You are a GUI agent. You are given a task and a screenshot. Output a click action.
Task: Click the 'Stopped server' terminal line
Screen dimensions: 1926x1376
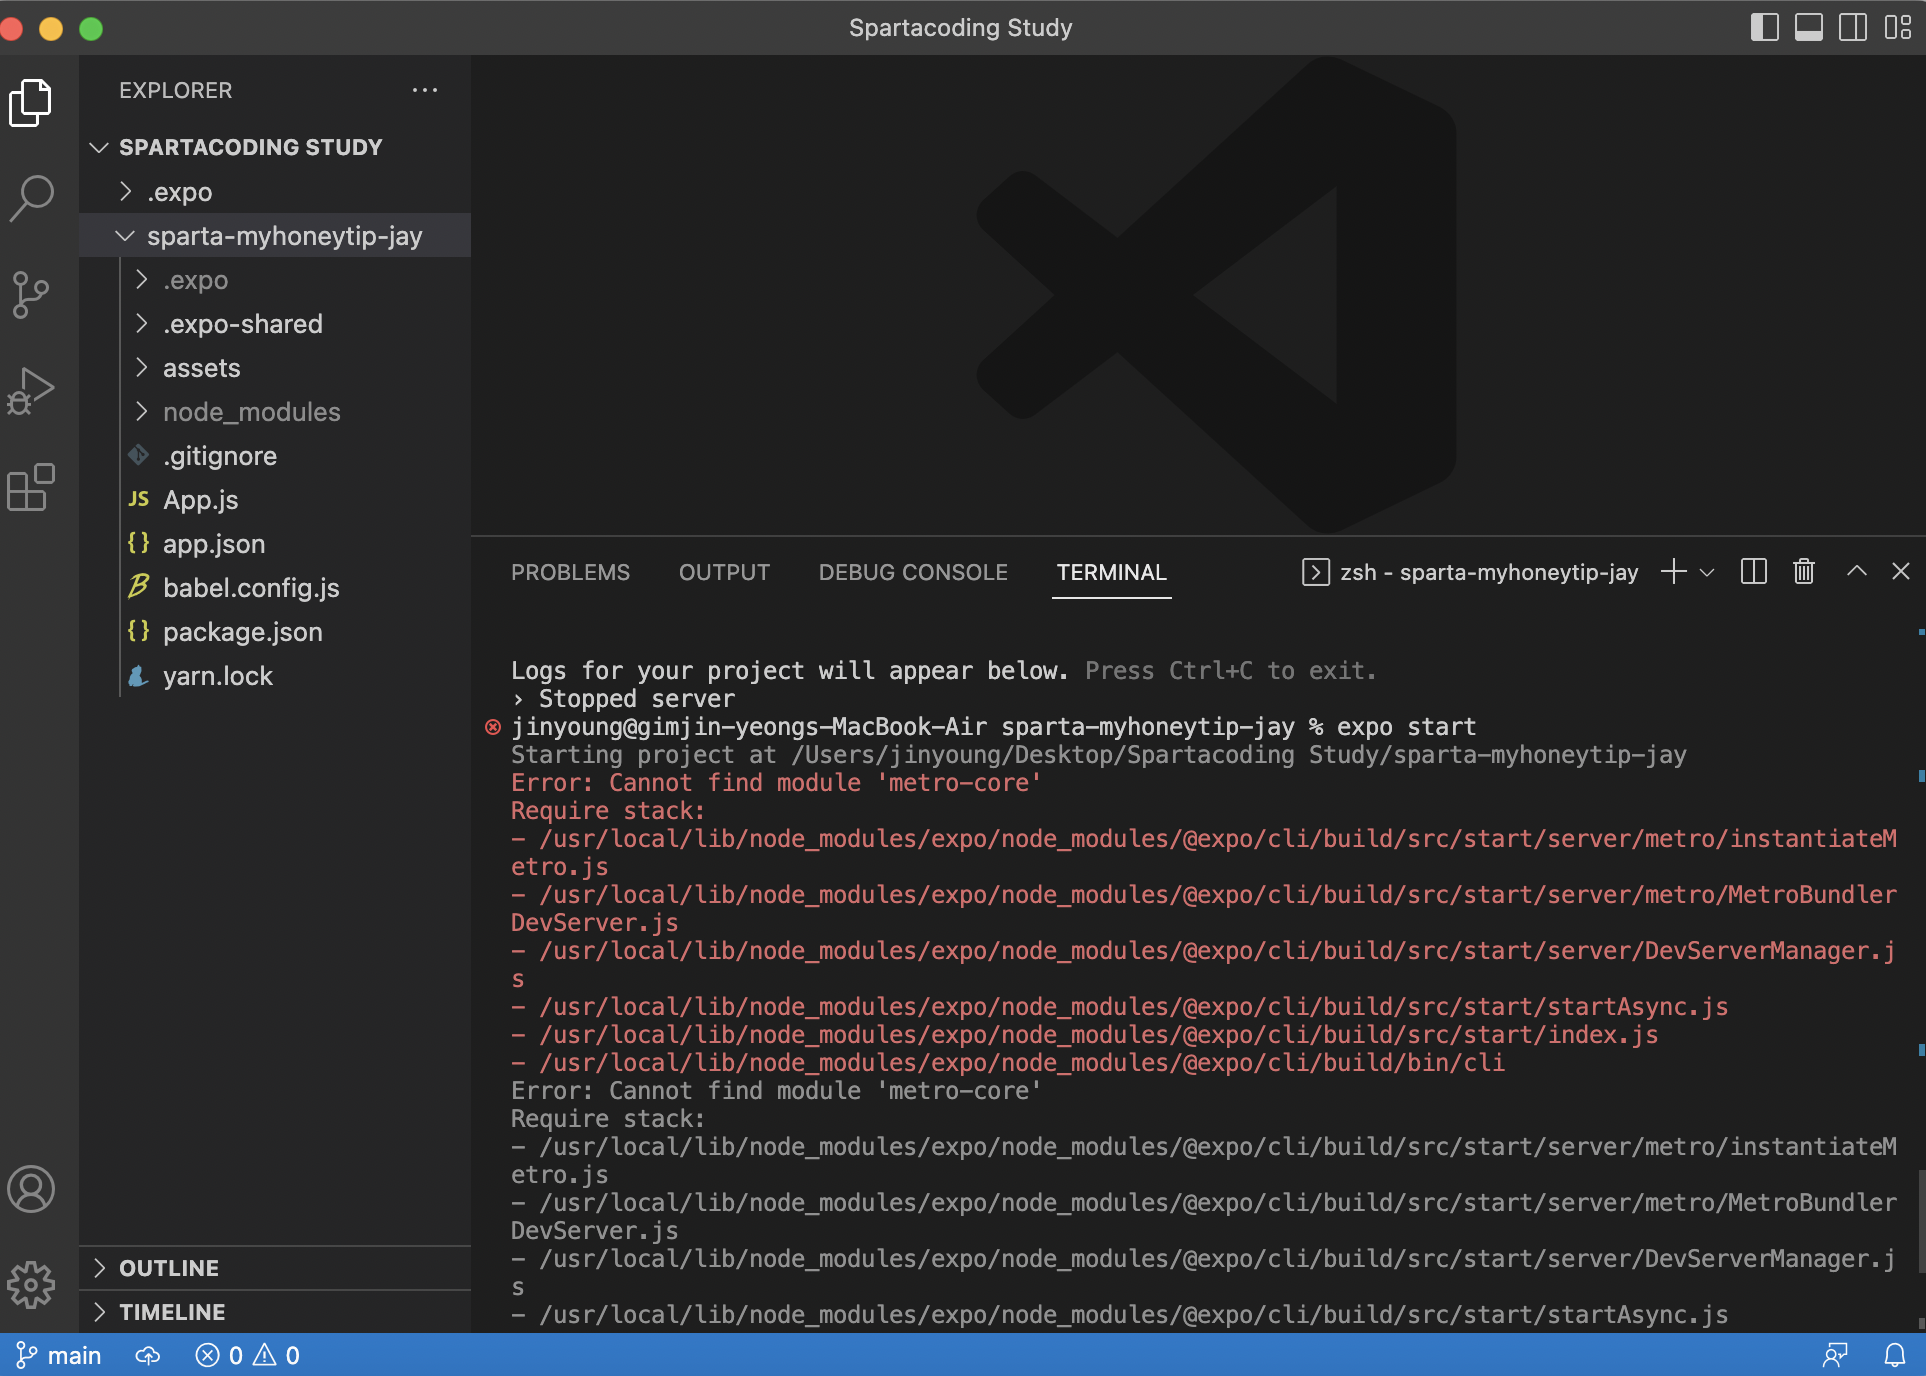coord(636,699)
